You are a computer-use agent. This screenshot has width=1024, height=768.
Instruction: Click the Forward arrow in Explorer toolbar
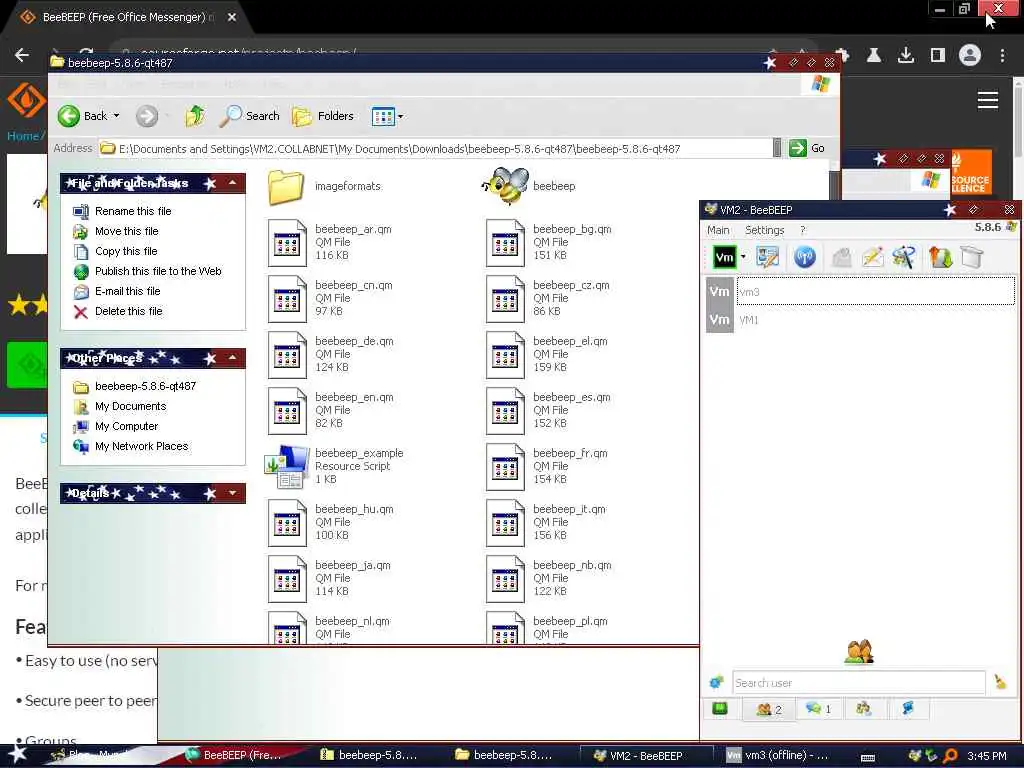coord(147,116)
